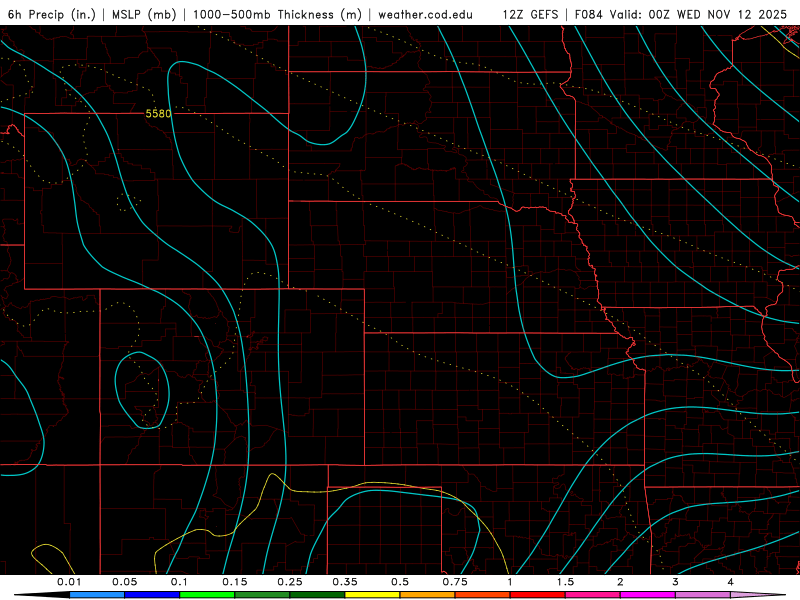Click the 1.5 legend value
Image resolution: width=800 pixels, height=600 pixels.
[565, 582]
